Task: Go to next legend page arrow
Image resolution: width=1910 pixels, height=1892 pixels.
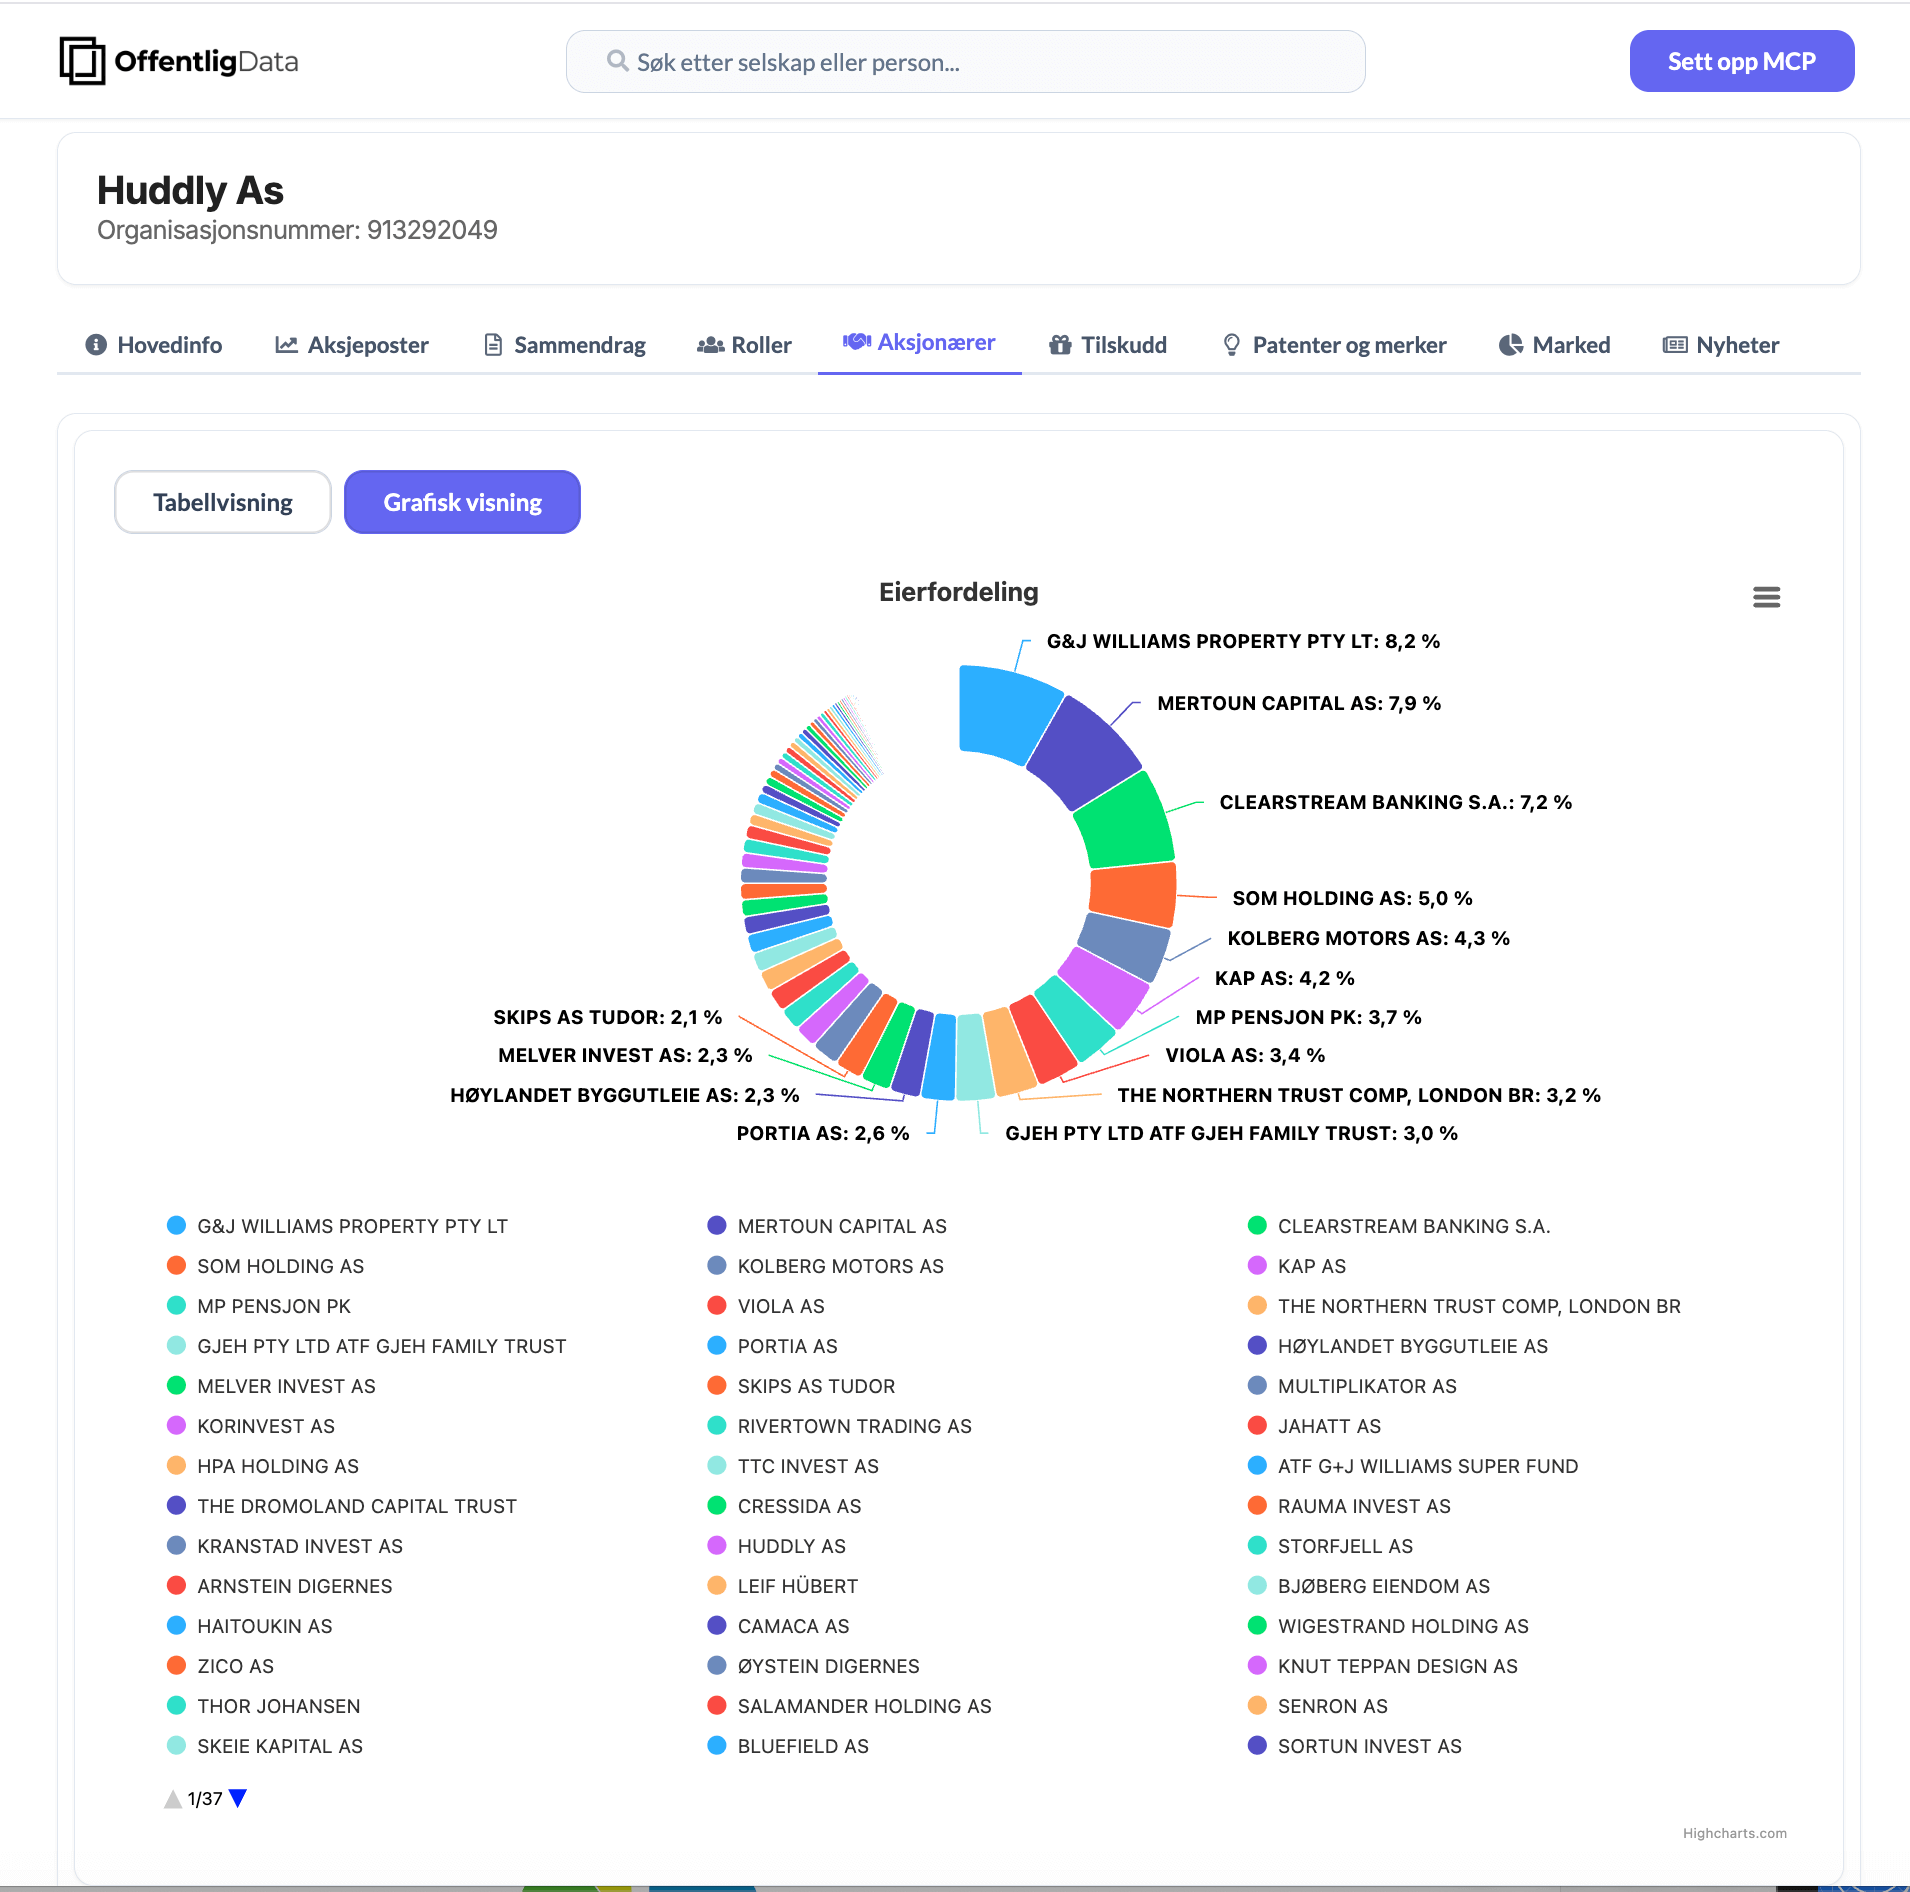Action: pyautogui.click(x=238, y=1798)
